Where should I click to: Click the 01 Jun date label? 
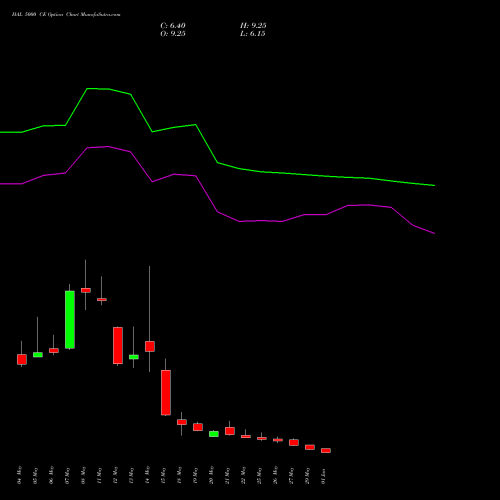323,476
